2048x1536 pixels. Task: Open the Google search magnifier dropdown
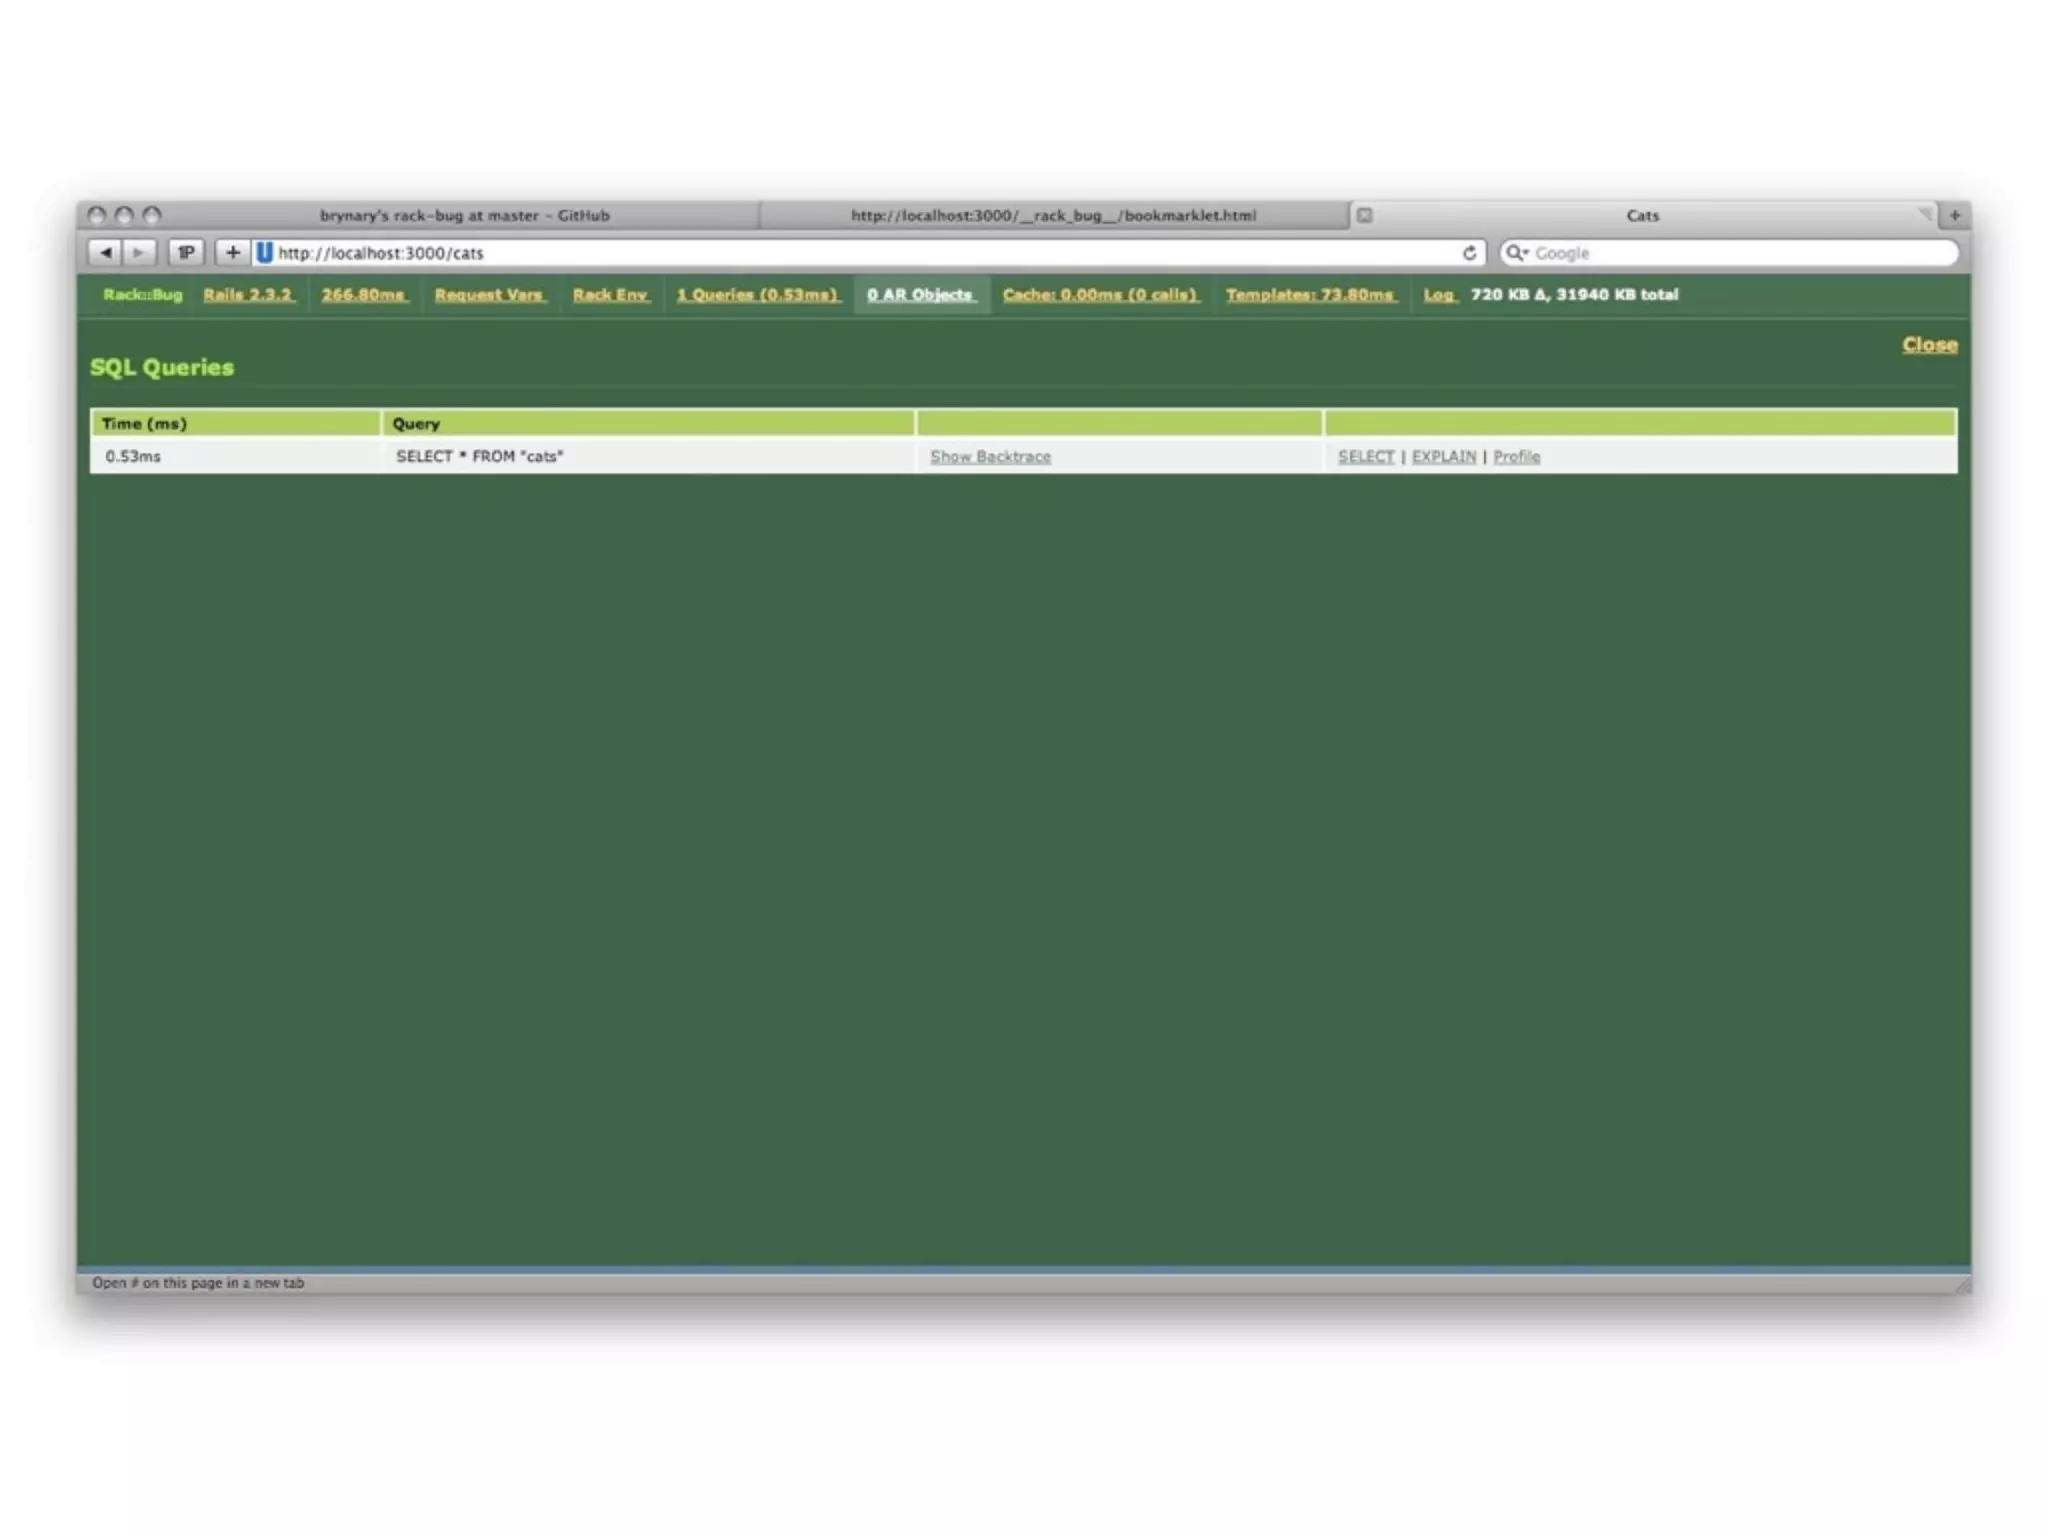tap(1517, 253)
